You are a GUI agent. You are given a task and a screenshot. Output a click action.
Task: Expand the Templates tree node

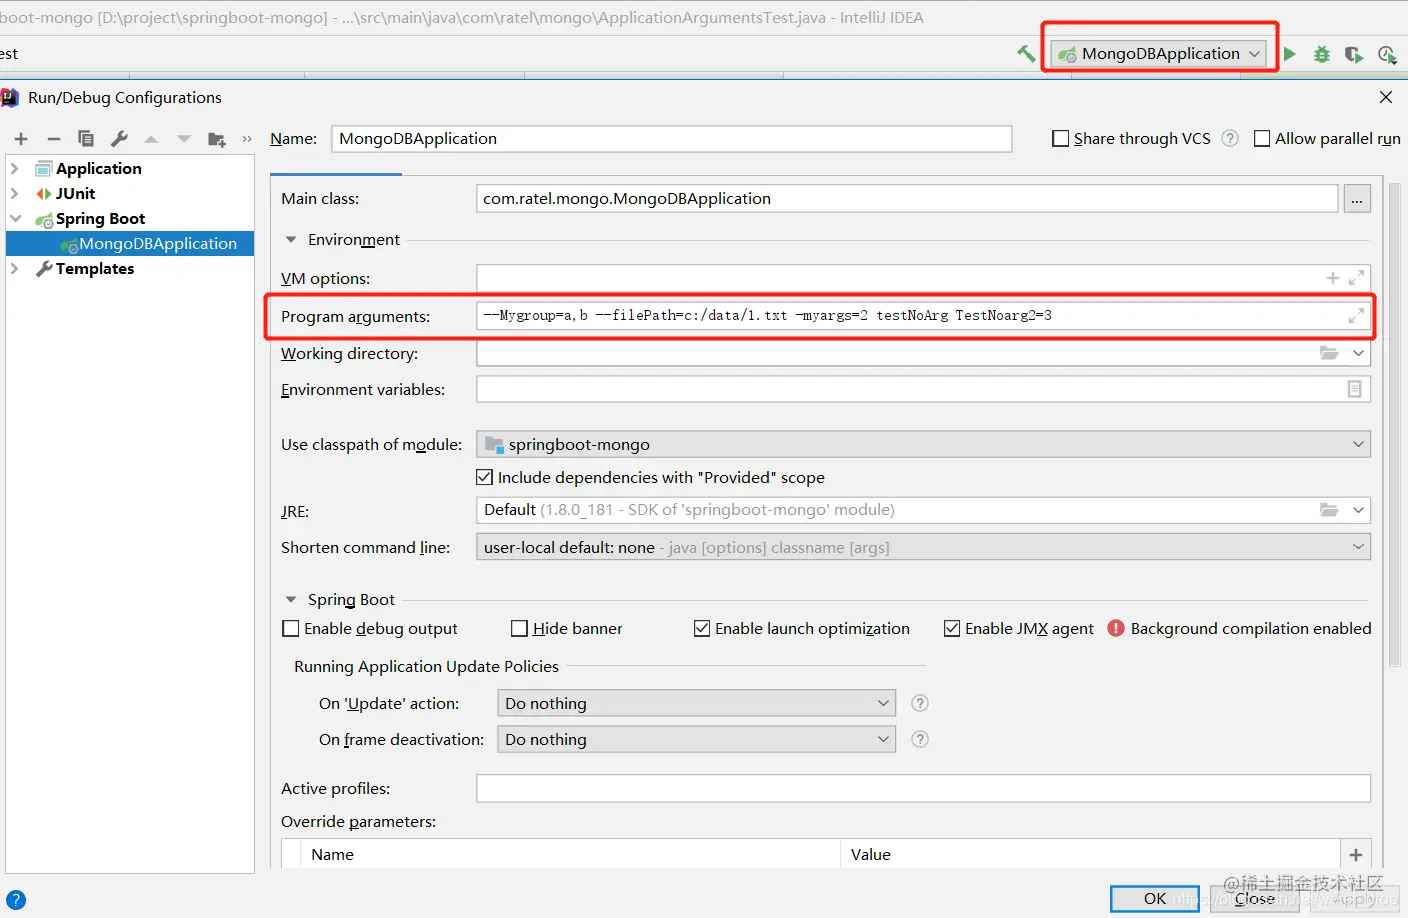tap(15, 268)
